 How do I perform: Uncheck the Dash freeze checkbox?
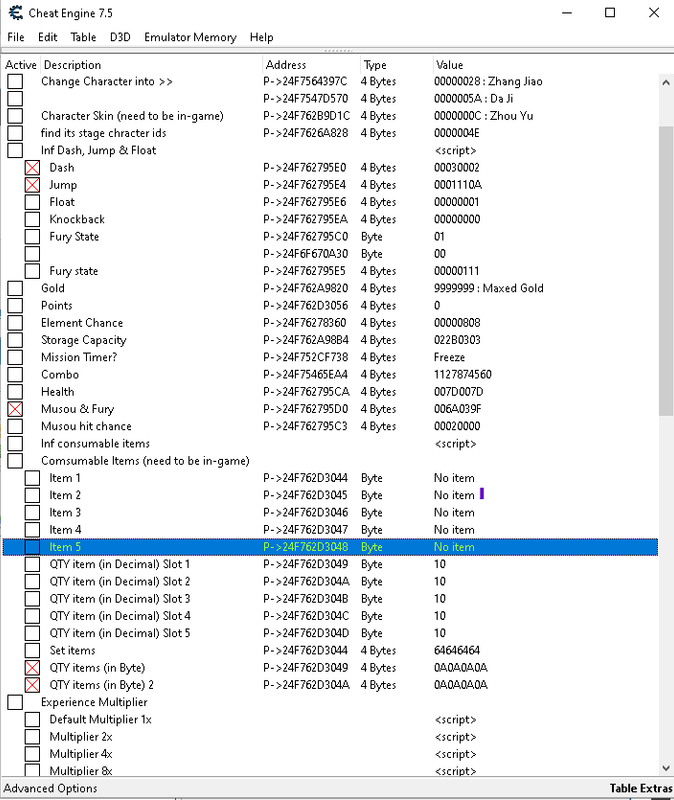click(33, 168)
